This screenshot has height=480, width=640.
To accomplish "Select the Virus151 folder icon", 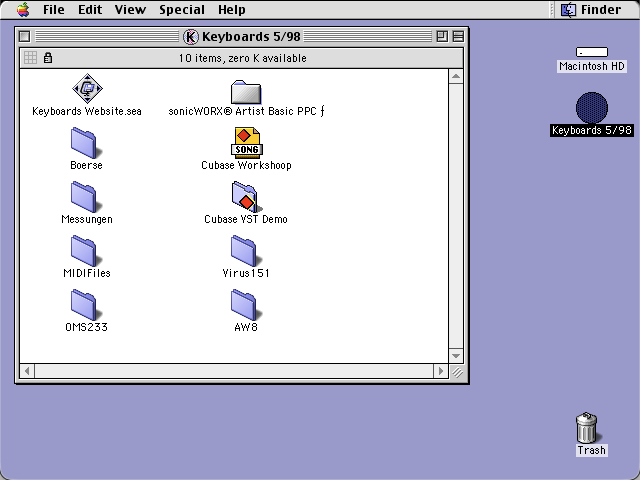I will [x=245, y=251].
